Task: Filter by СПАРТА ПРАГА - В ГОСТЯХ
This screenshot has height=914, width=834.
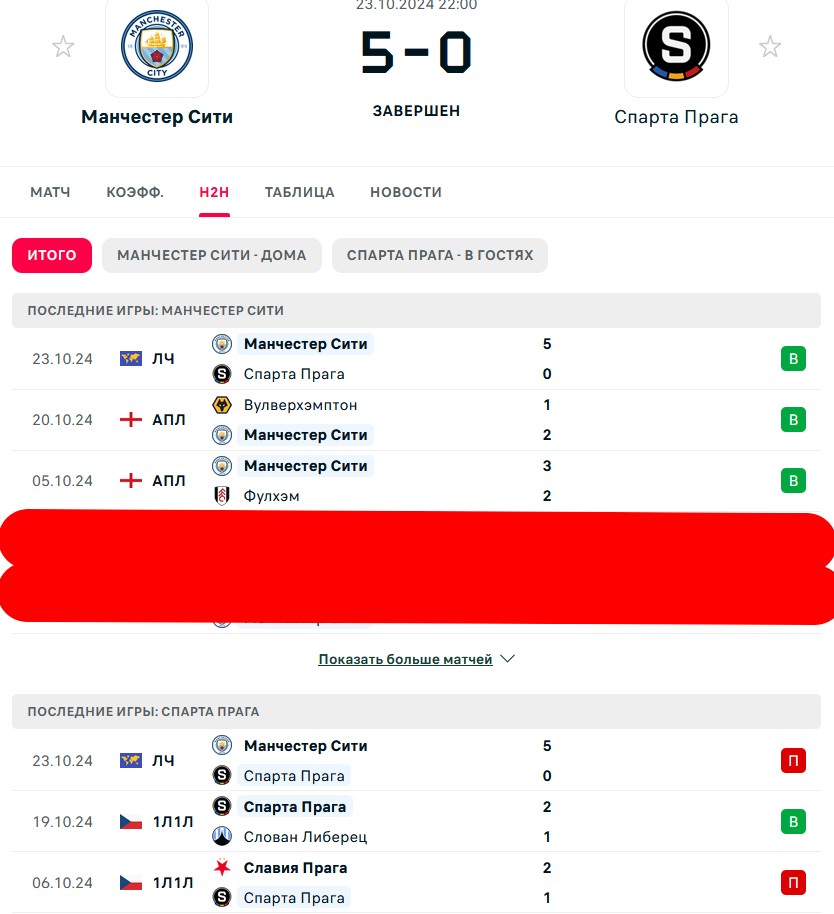Action: pos(440,255)
